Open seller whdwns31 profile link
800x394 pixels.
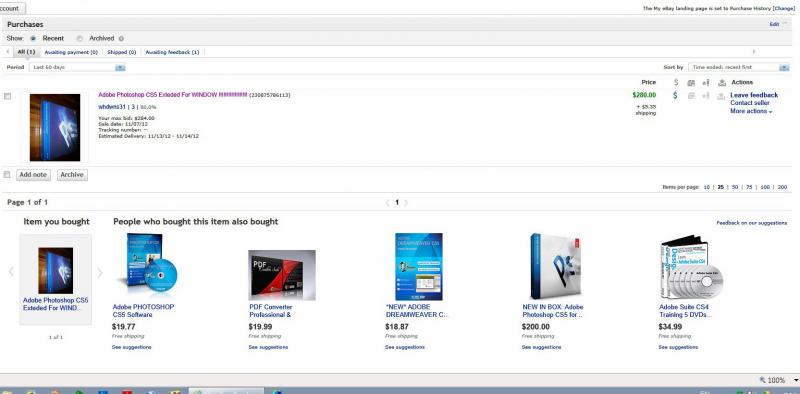[x=112, y=107]
